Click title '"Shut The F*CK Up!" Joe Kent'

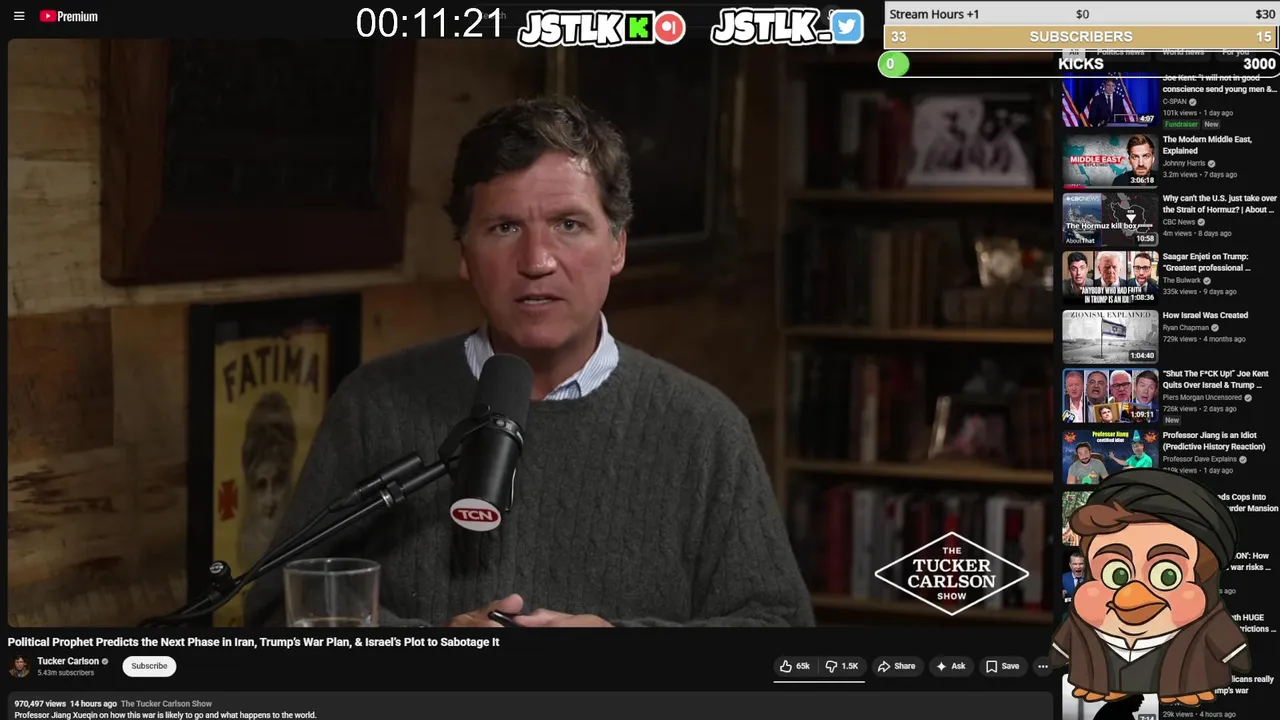pyautogui.click(x=1215, y=379)
